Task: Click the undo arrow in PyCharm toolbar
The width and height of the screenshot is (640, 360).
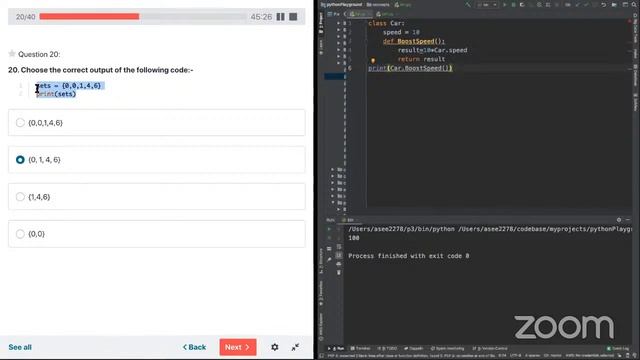Action: tap(604, 4)
